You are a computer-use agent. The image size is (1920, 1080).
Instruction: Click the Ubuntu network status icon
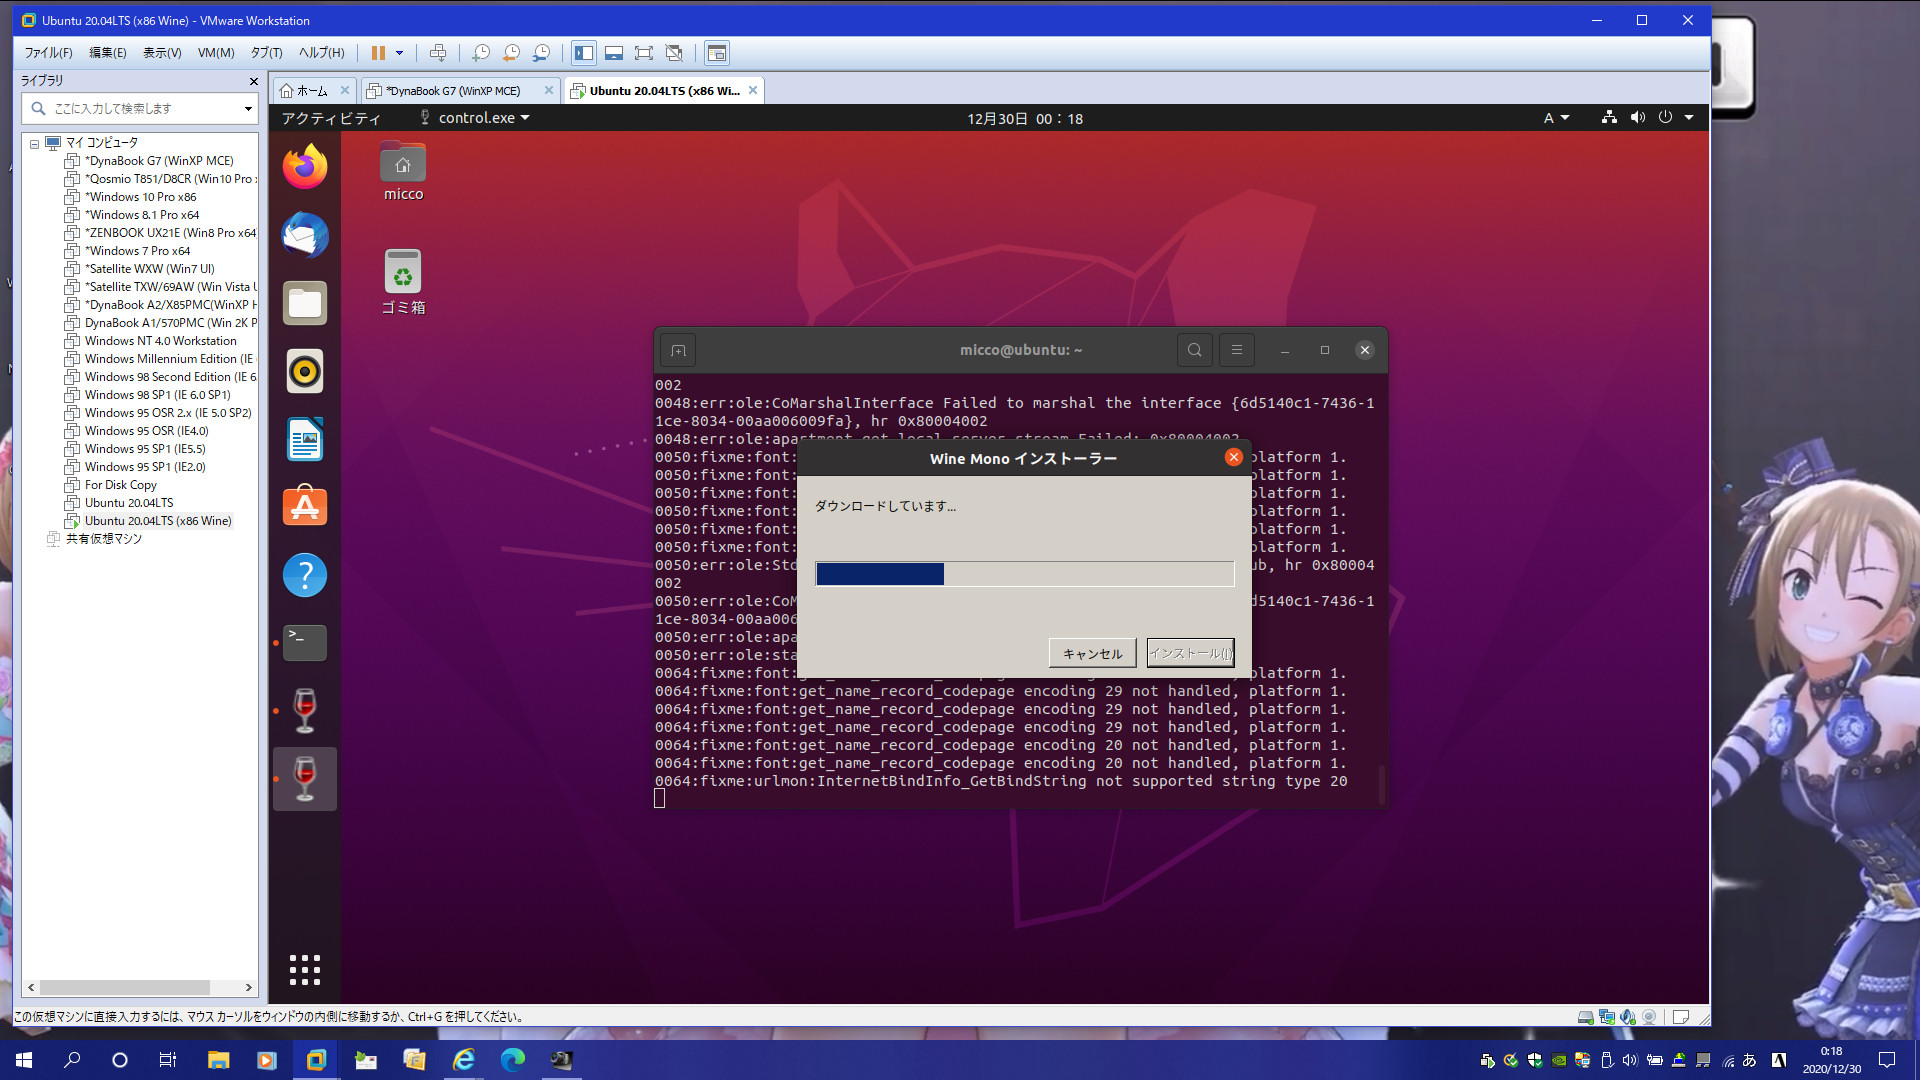point(1609,118)
